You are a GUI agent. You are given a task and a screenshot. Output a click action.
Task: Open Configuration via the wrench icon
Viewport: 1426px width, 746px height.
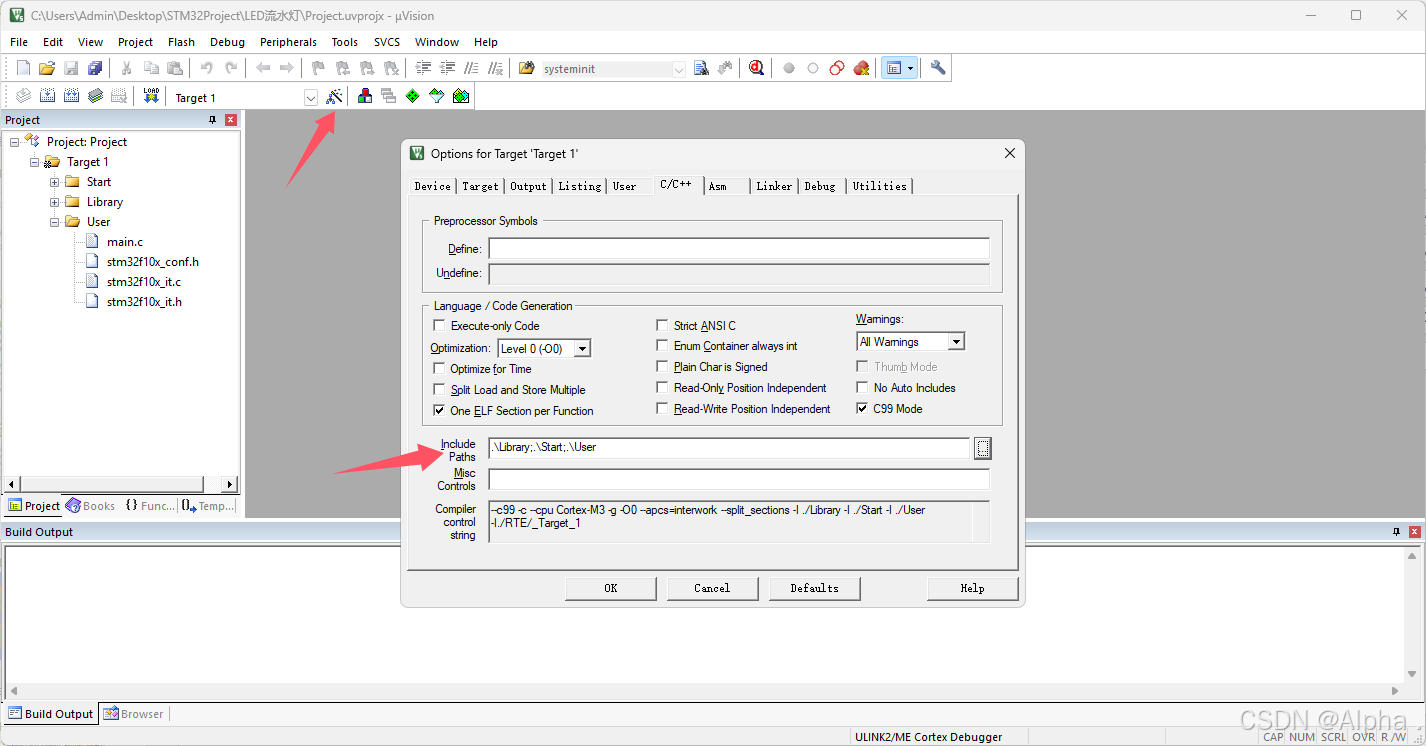coord(937,68)
